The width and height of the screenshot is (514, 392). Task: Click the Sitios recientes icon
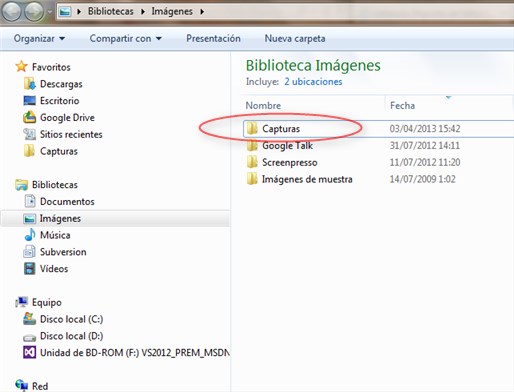(29, 134)
